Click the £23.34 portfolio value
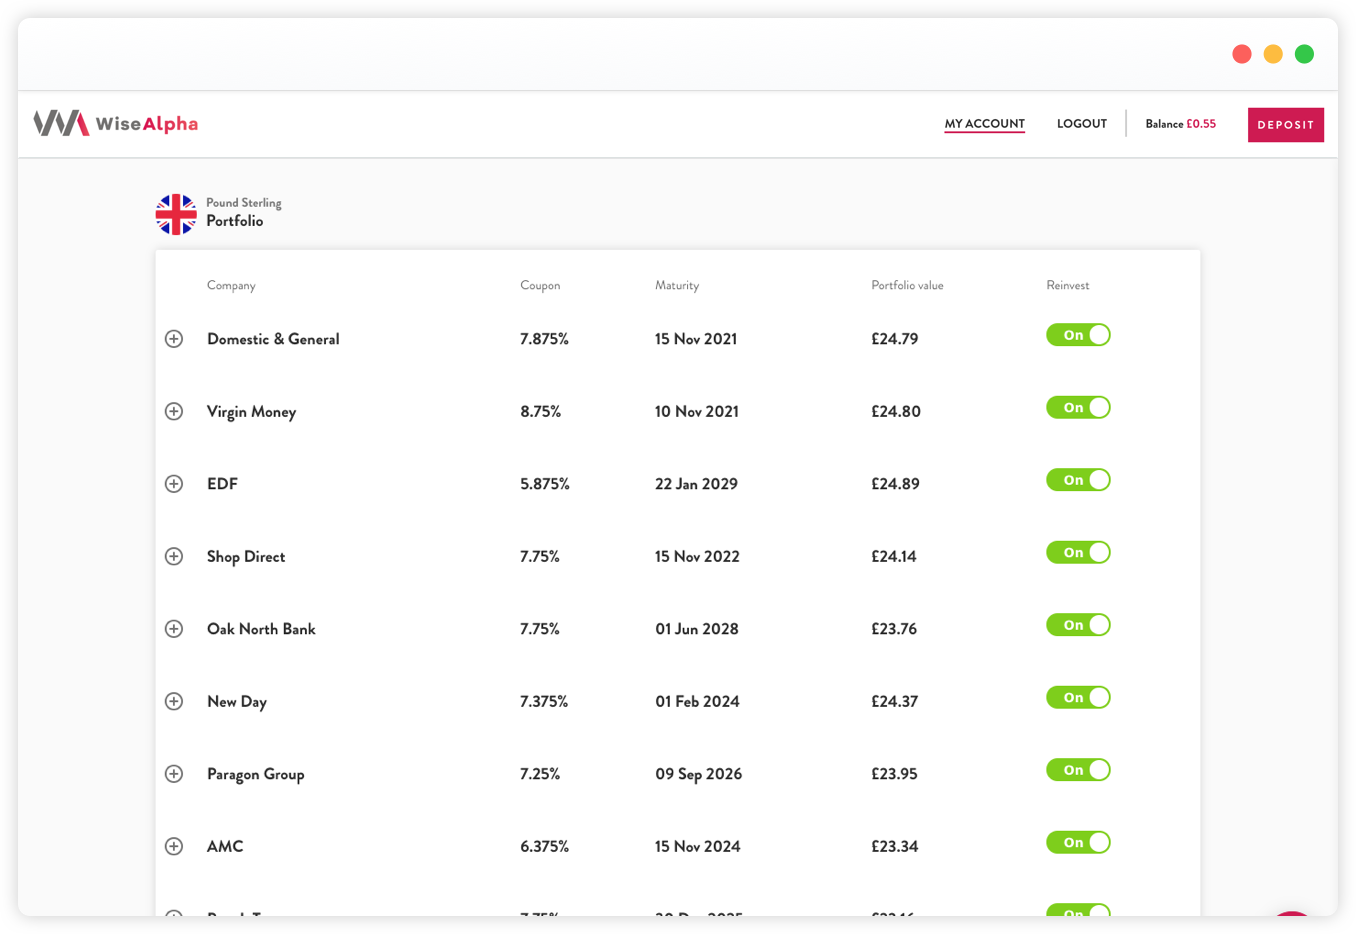The height and width of the screenshot is (934, 1356). (895, 846)
